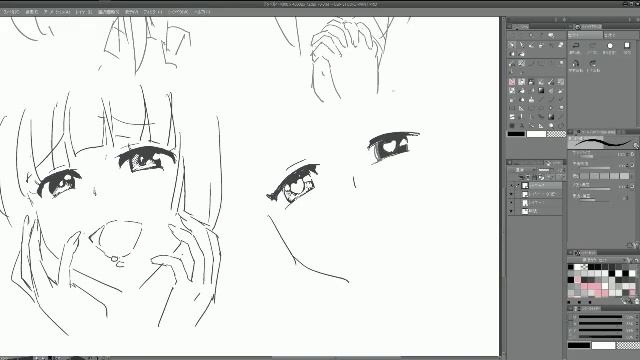Pick the black swatch at bottom of color slider panel
Screen dimensions: 640x360
579,346
